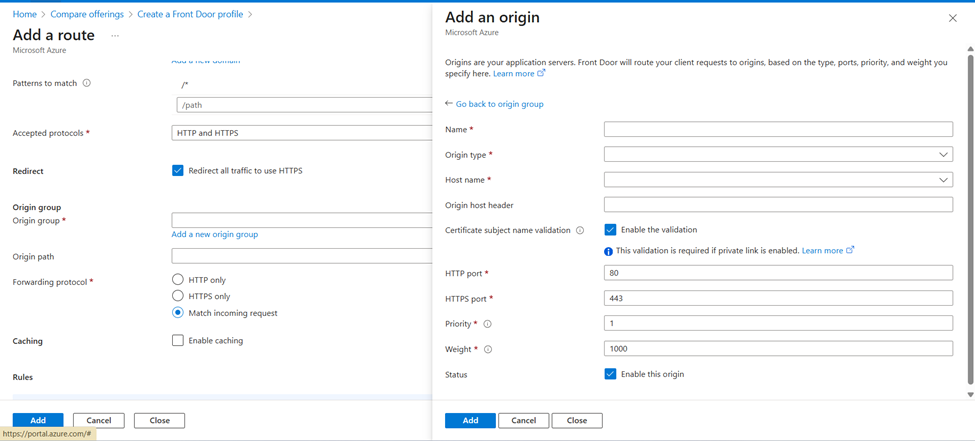Screen dimensions: 975x441
Task: Click the scrollbar up arrow in origin panel
Action: [969, 48]
